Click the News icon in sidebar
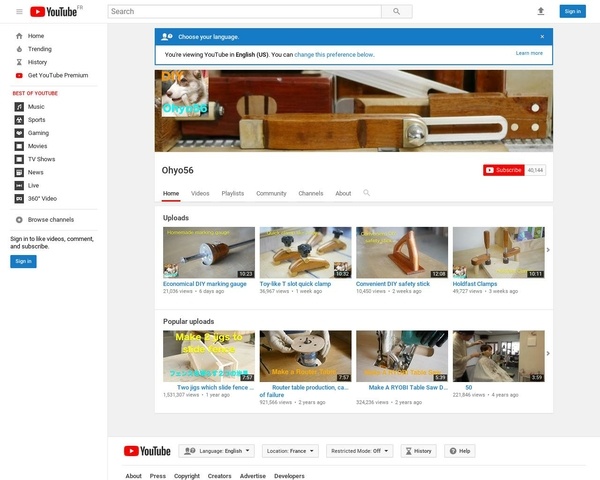600x480 pixels. 19,172
